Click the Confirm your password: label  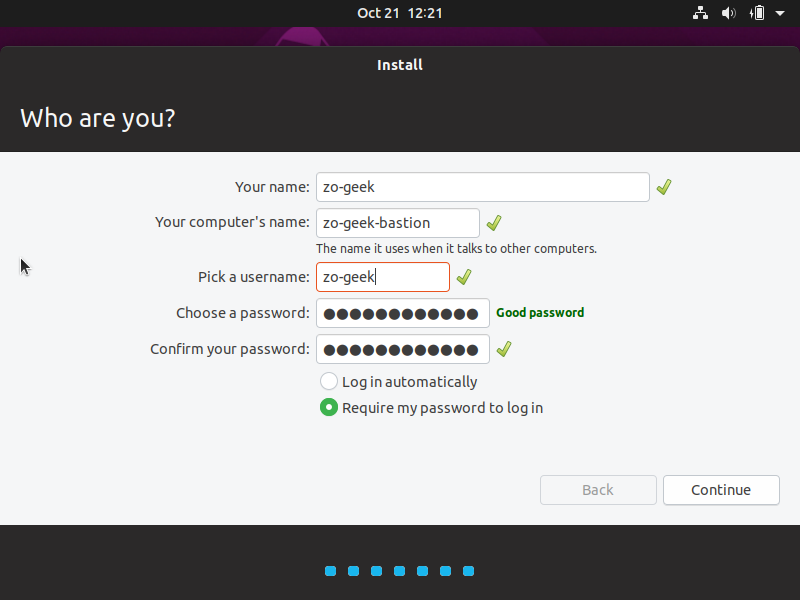click(x=230, y=349)
